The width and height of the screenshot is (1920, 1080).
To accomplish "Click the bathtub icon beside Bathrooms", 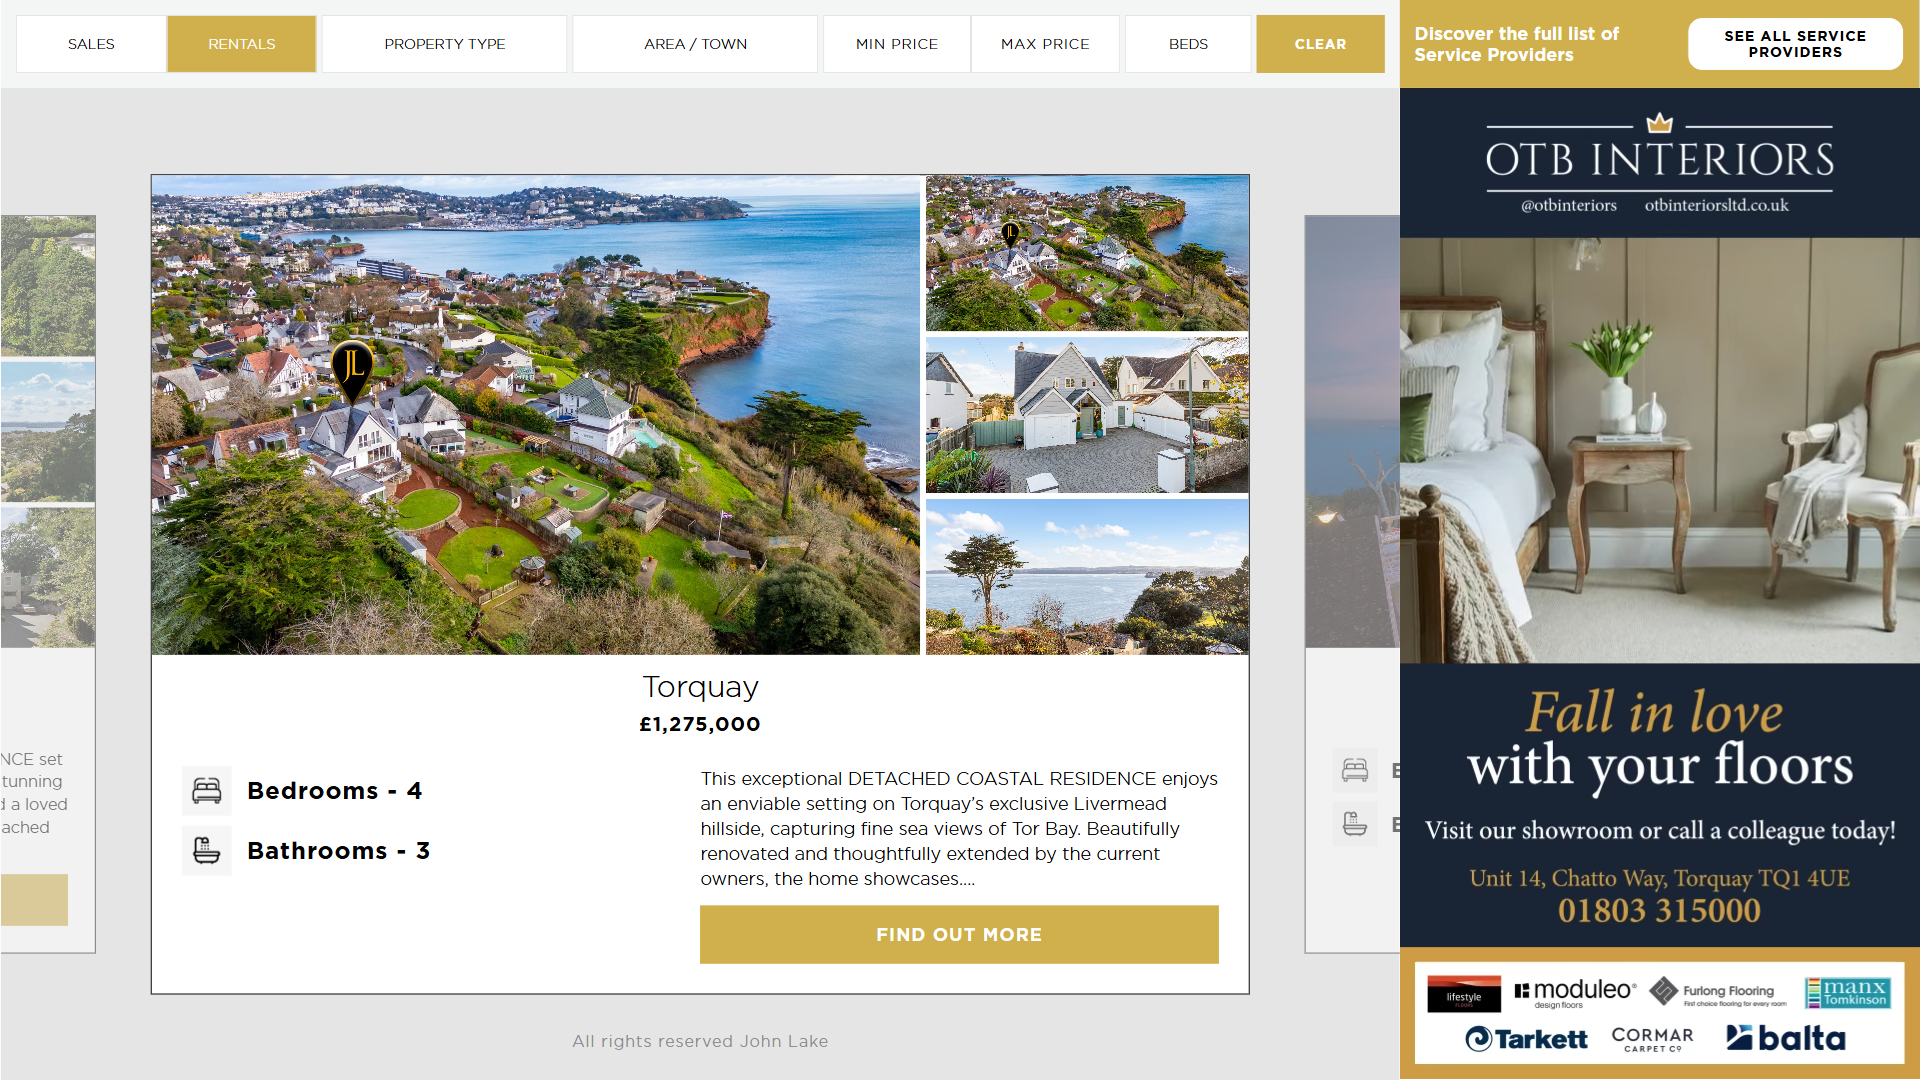I will click(x=207, y=851).
